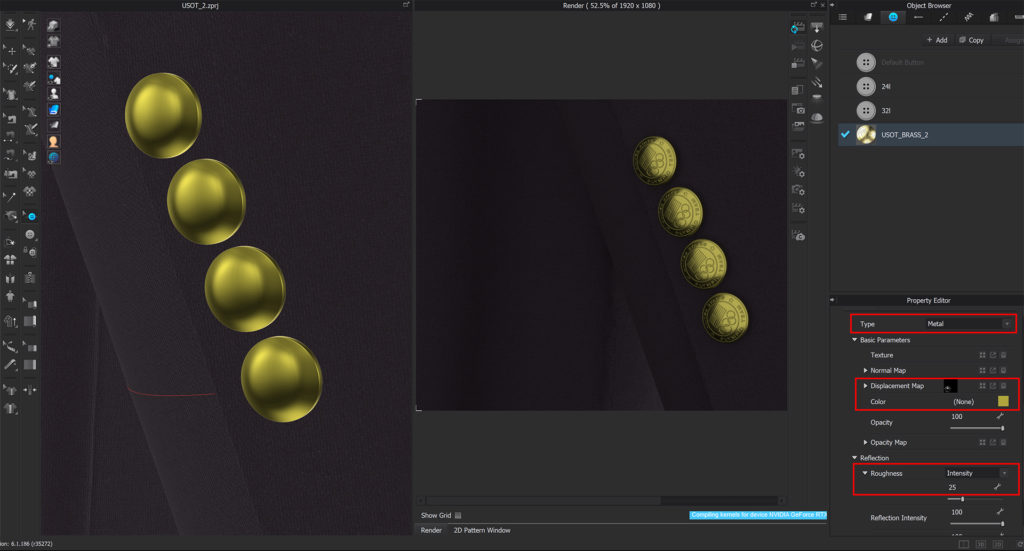
Task: Expand the Opacity Map row
Action: pyautogui.click(x=865, y=442)
